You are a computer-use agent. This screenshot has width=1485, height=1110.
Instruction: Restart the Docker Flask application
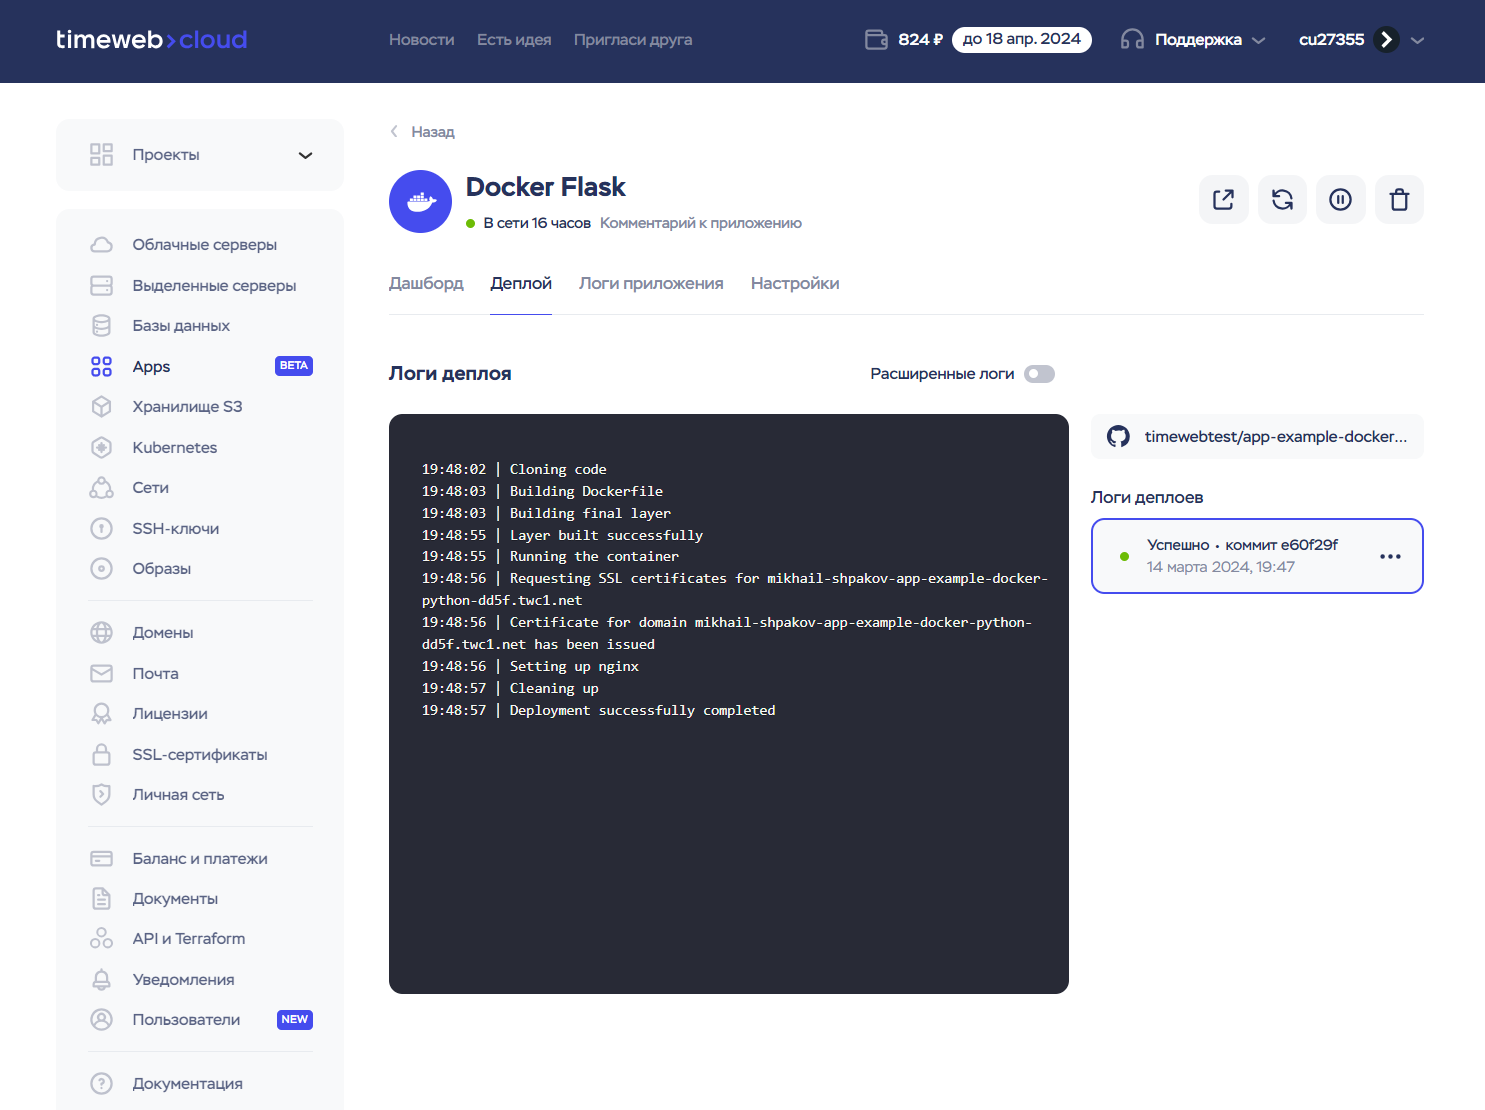tap(1282, 199)
